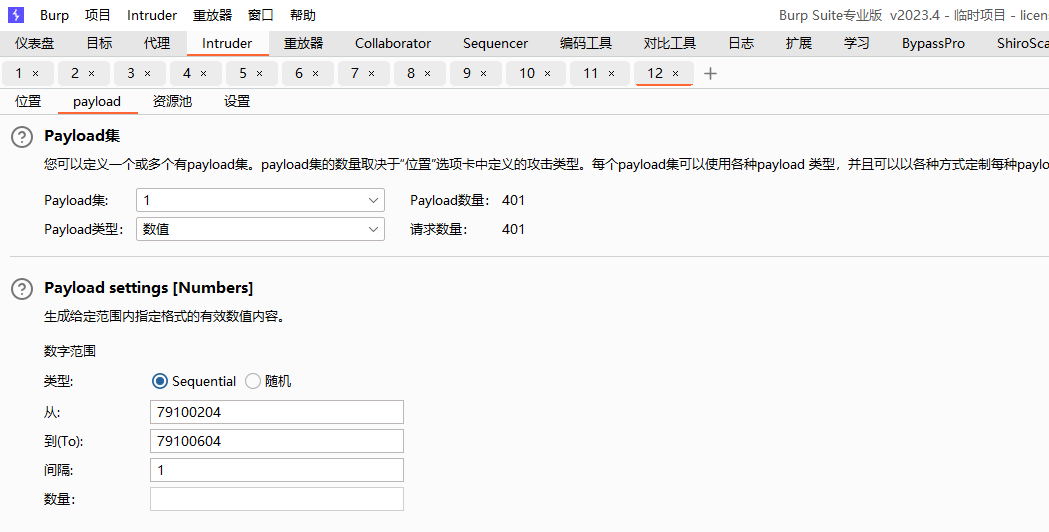Screen dimensions: 1049x532
Task: Close Intruder tab 12
Action: coord(675,74)
